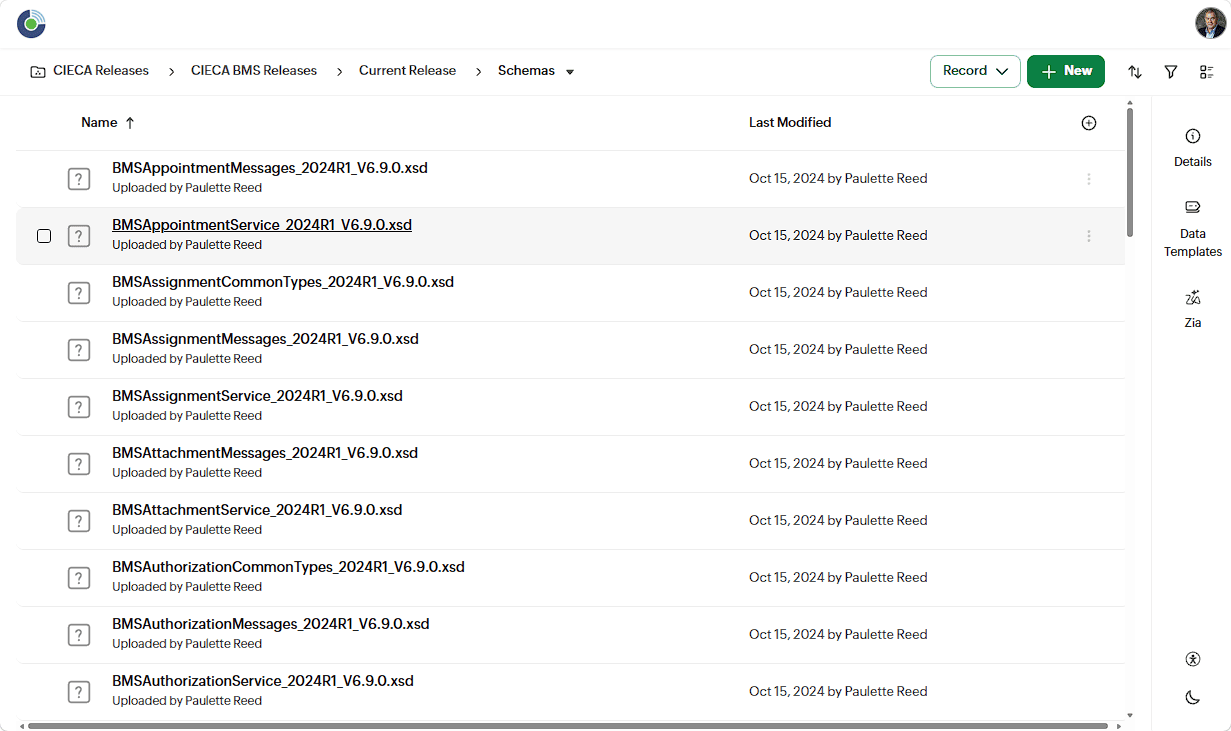Open the filter funnel icon
1231x731 pixels.
pos(1171,72)
